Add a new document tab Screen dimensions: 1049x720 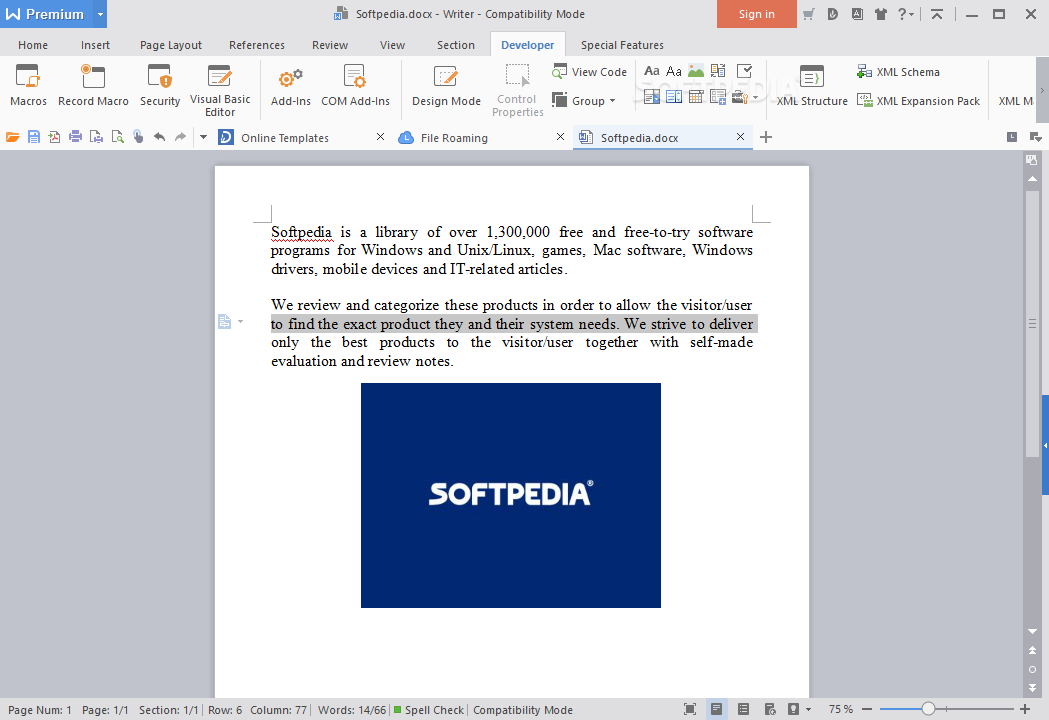tap(766, 137)
